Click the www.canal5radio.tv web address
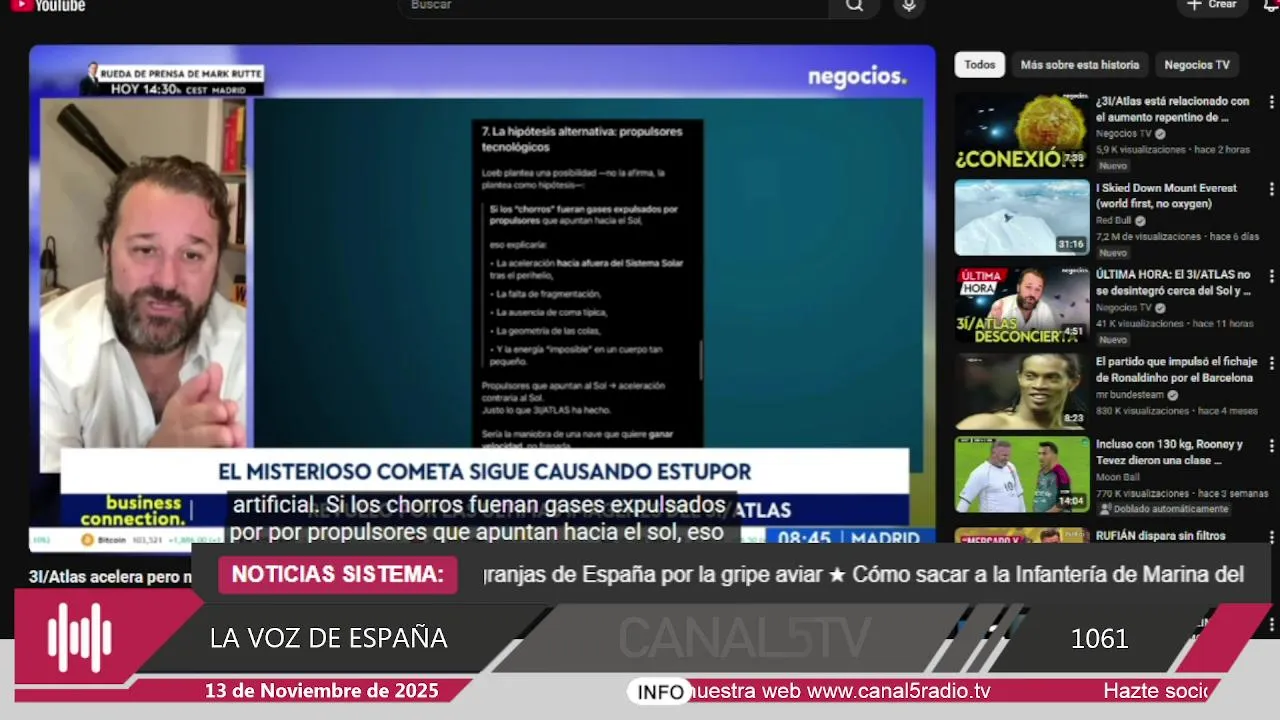1280x720 pixels. point(899,691)
